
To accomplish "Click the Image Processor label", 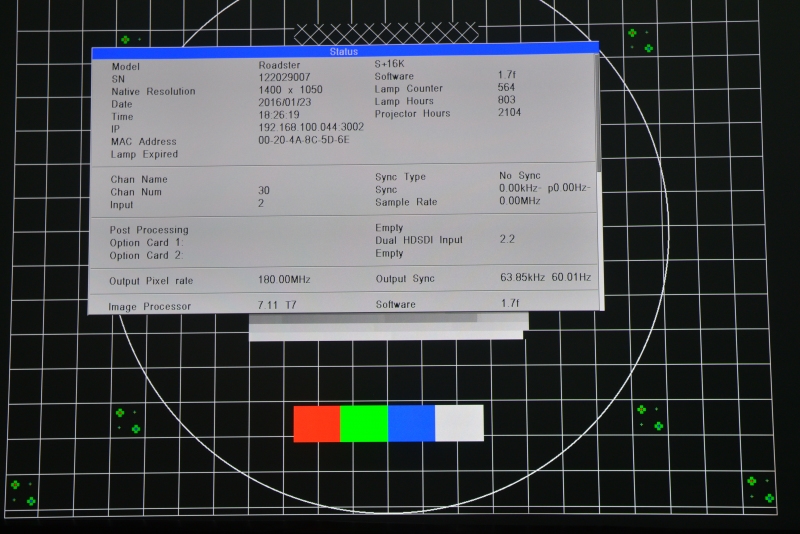I will (149, 307).
